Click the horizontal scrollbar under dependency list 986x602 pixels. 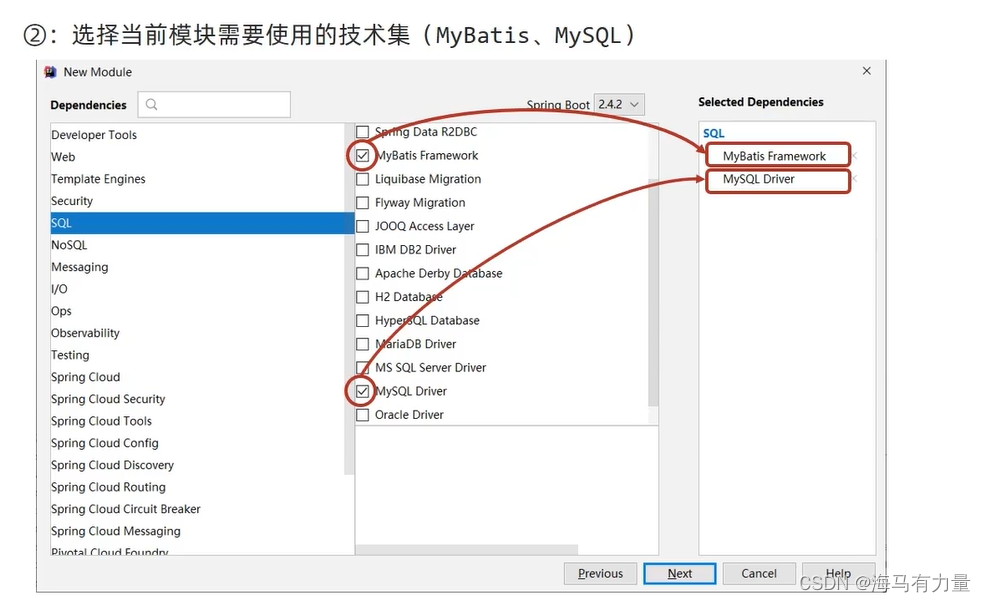467,550
